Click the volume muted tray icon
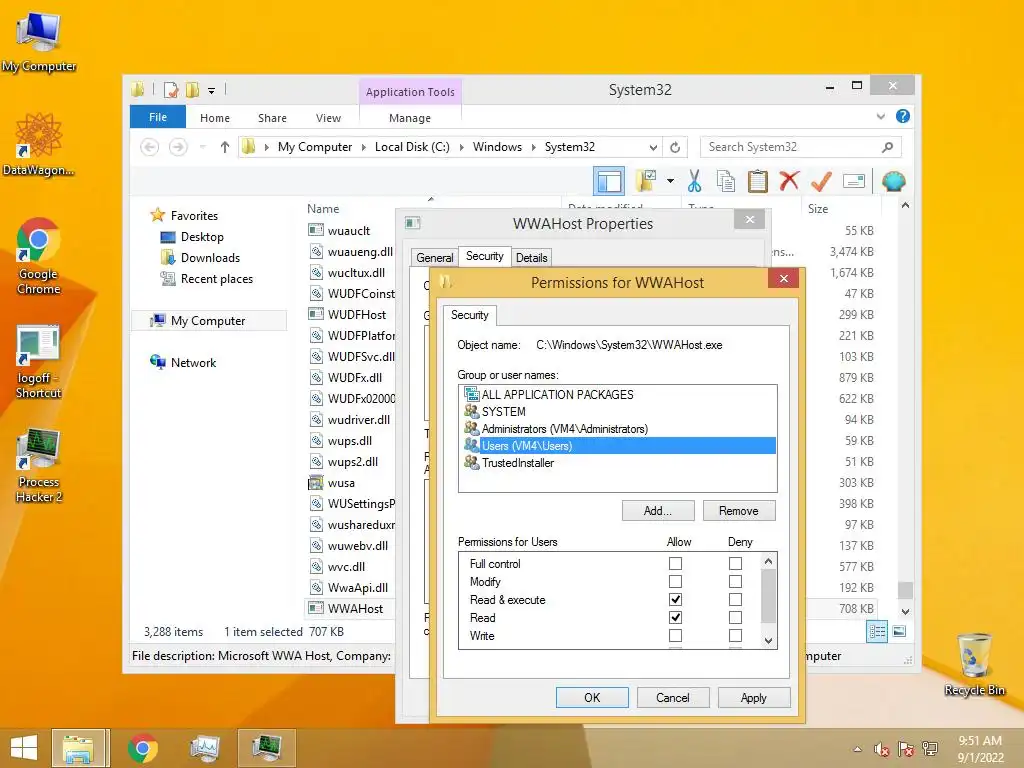The width and height of the screenshot is (1024, 768). [882, 749]
